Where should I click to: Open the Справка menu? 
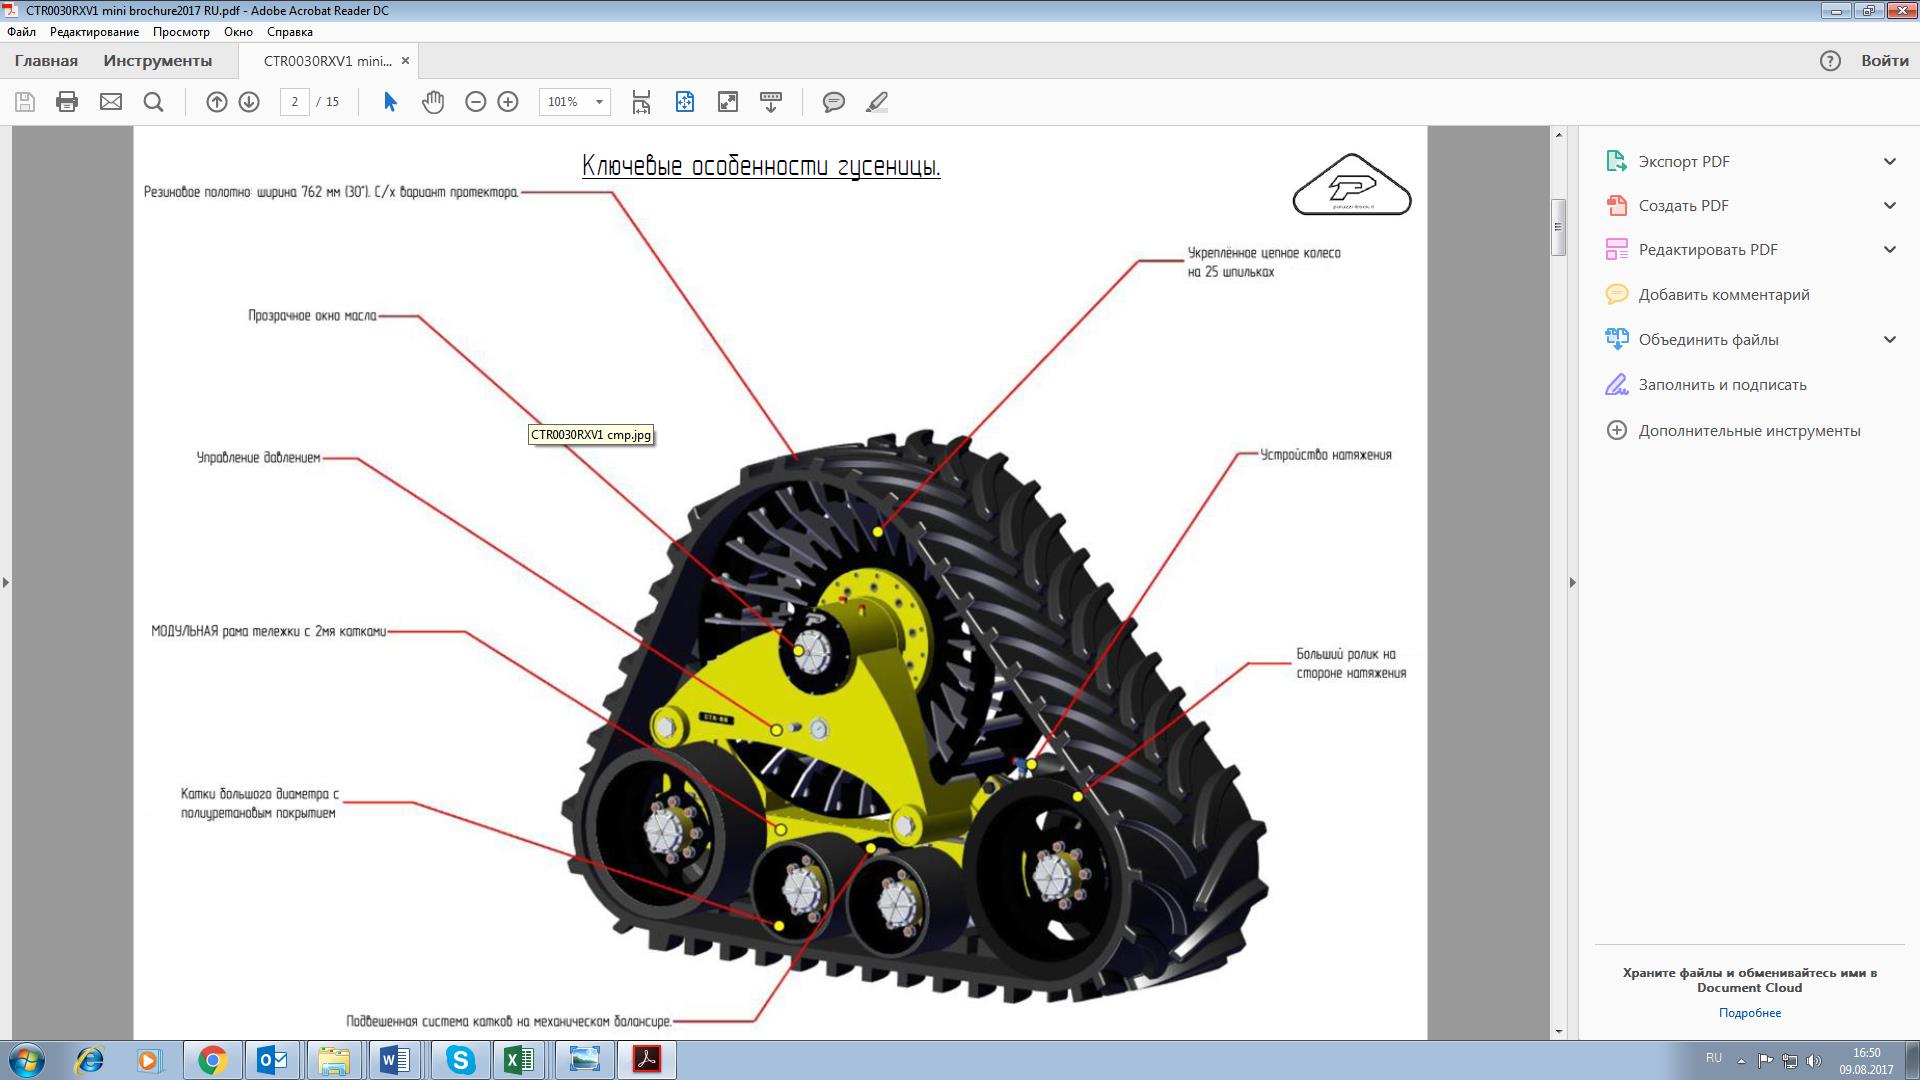point(290,31)
